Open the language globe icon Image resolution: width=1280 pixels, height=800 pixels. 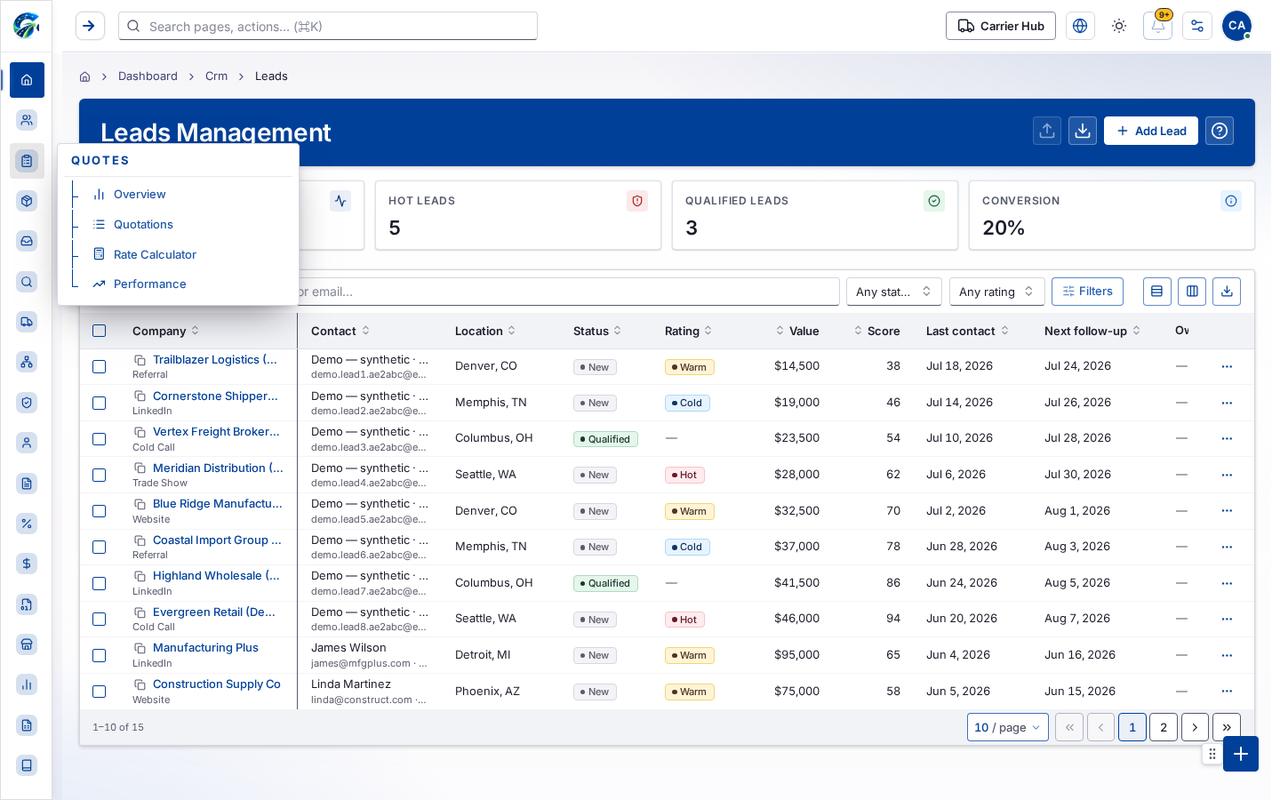pos(1080,26)
